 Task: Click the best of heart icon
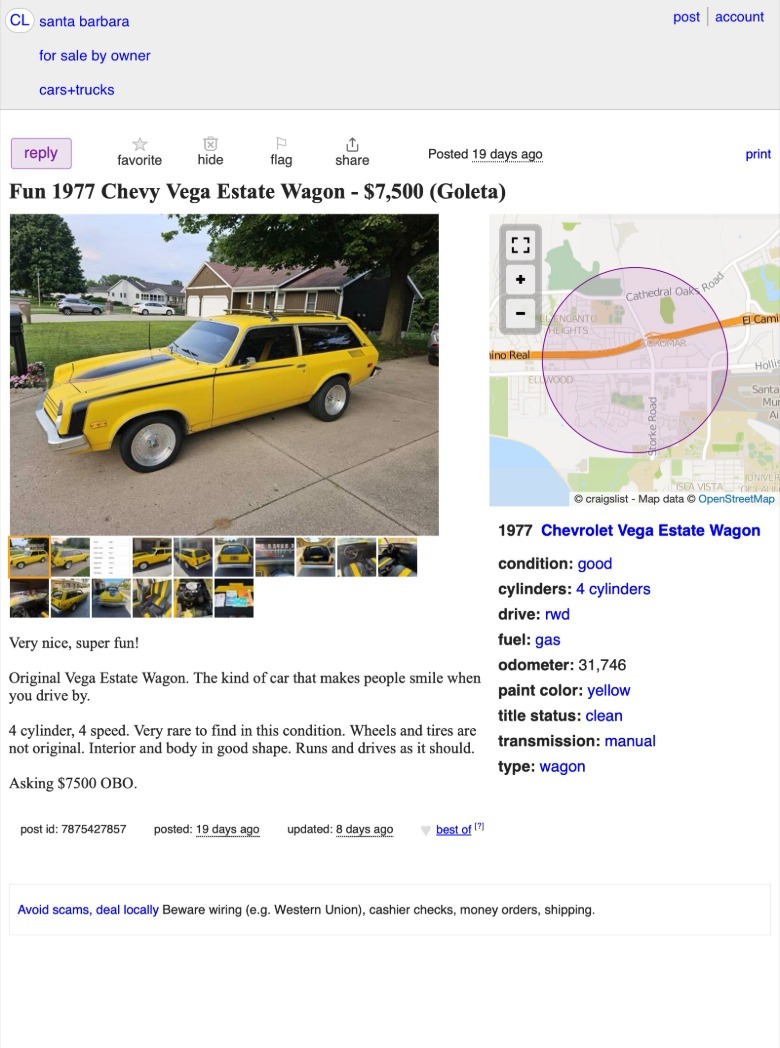(426, 830)
